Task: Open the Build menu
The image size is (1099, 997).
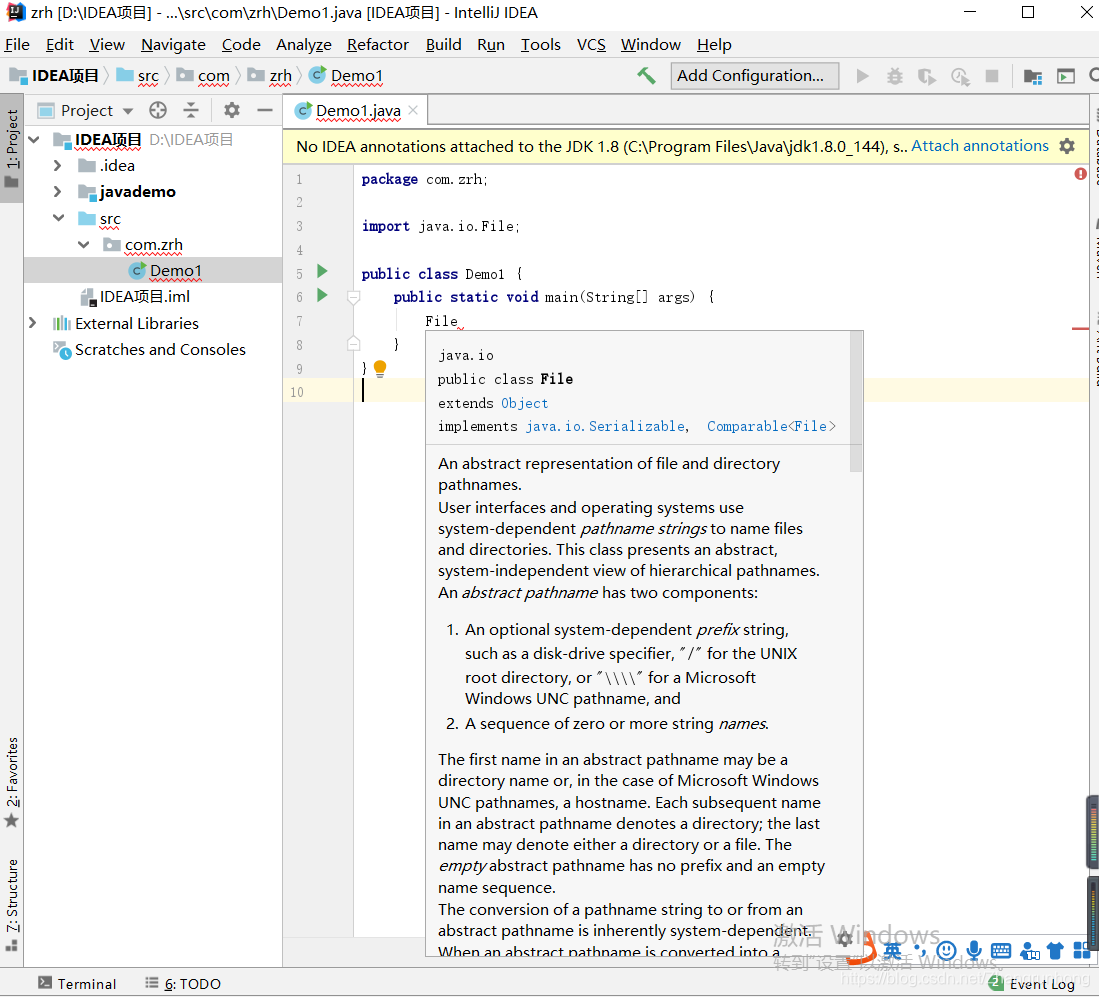Action: [443, 44]
